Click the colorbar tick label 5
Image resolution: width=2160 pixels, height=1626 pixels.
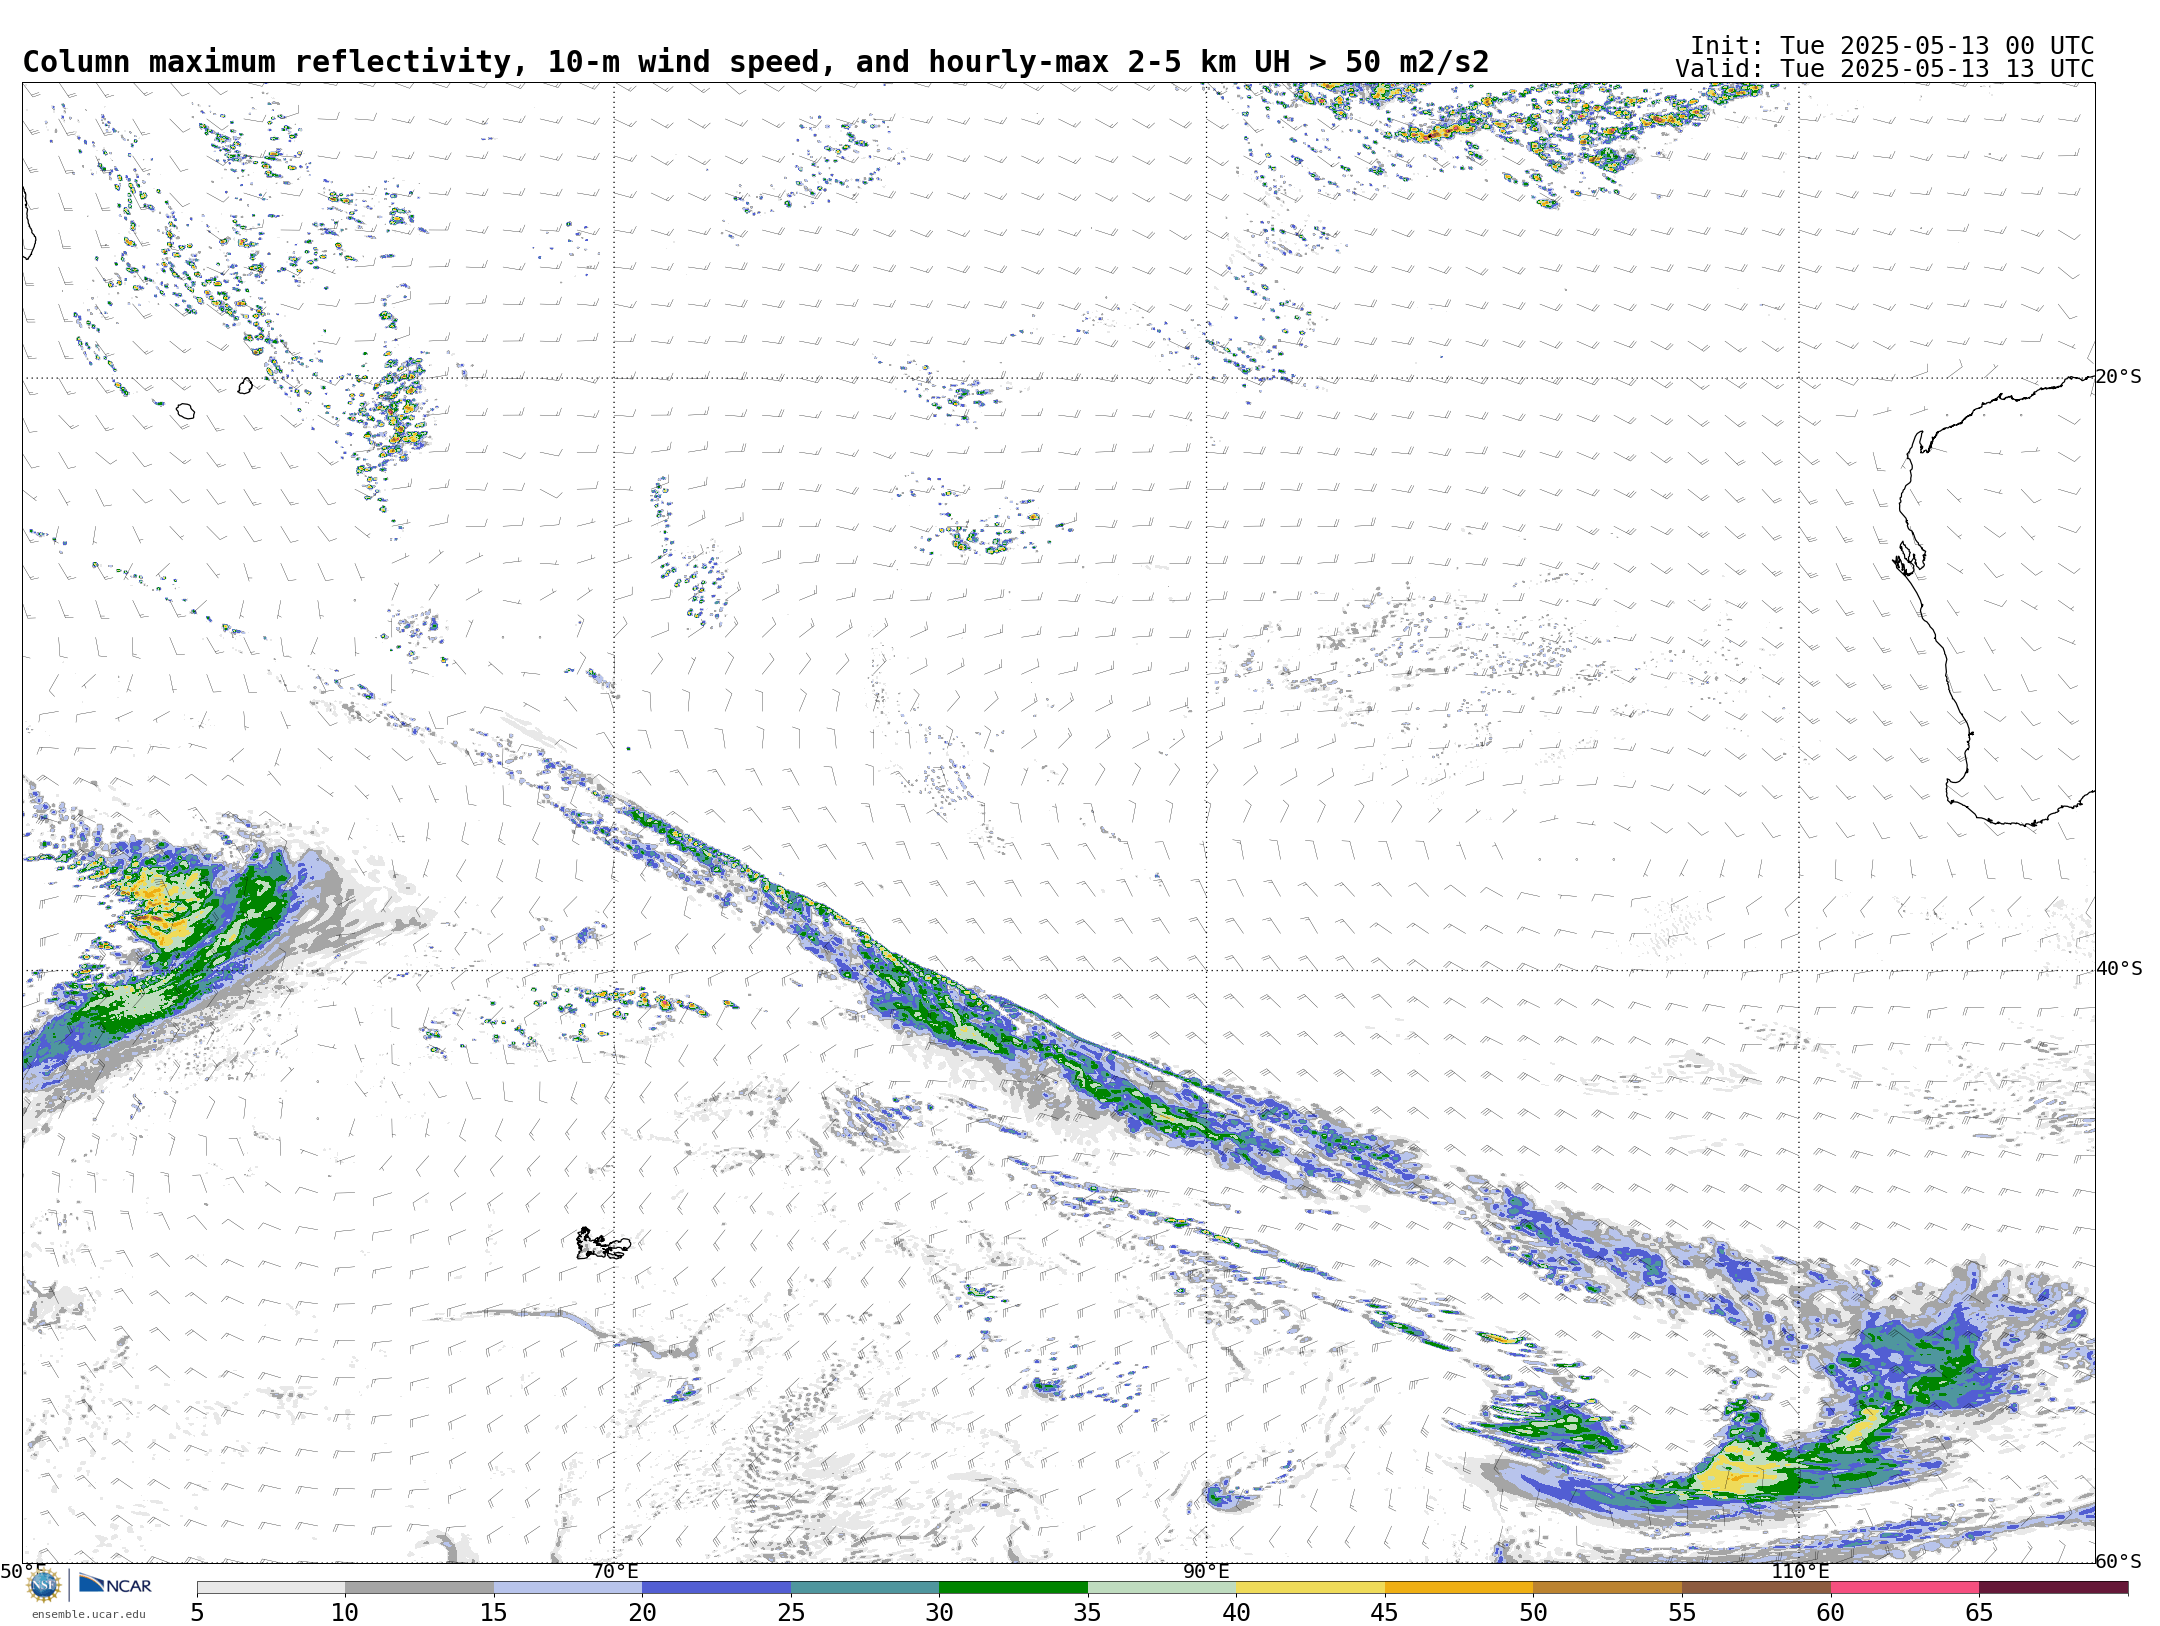point(197,1612)
